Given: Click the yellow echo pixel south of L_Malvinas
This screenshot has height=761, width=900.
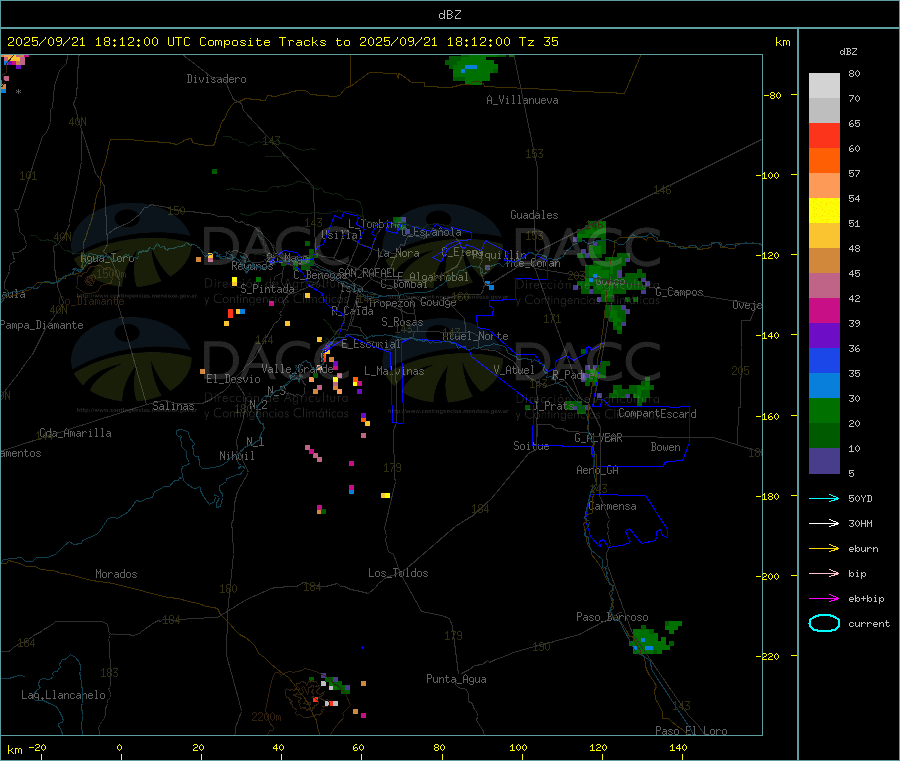Looking at the screenshot, I should [386, 495].
